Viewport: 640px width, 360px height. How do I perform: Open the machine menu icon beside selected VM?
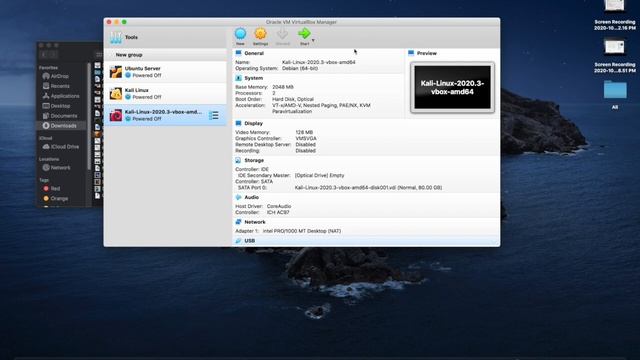(213, 116)
